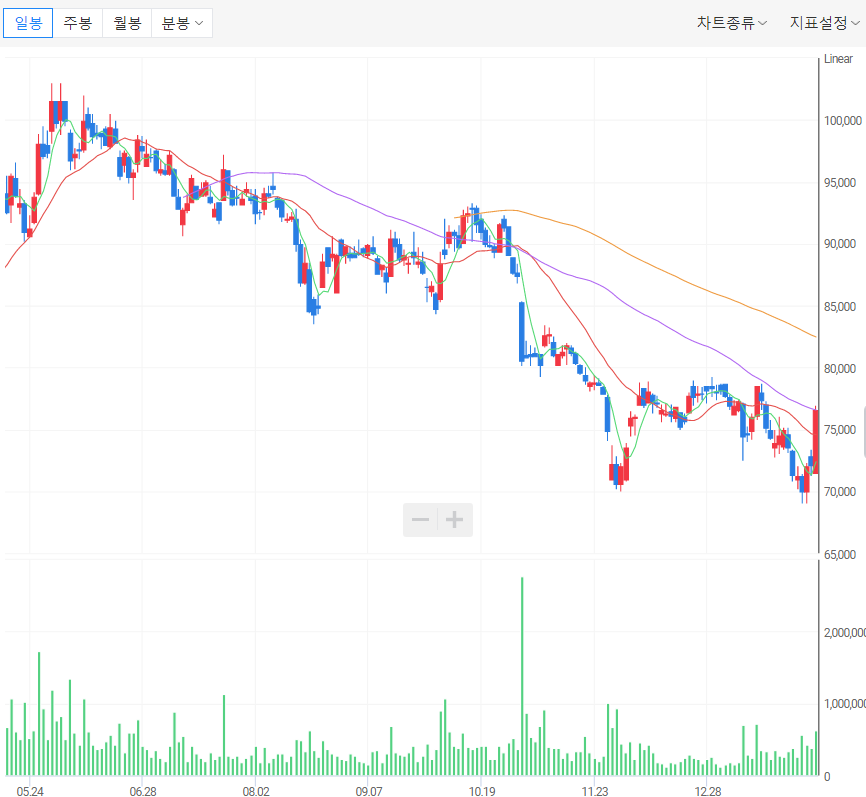Screen dimensions: 866x797
Task: Click the 11.23 date label
Action: [594, 791]
